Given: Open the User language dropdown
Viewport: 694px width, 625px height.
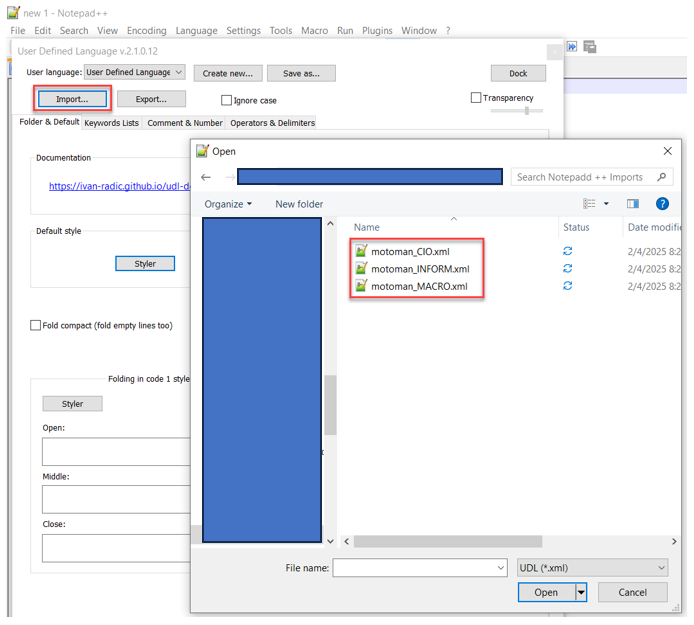Looking at the screenshot, I should point(135,72).
